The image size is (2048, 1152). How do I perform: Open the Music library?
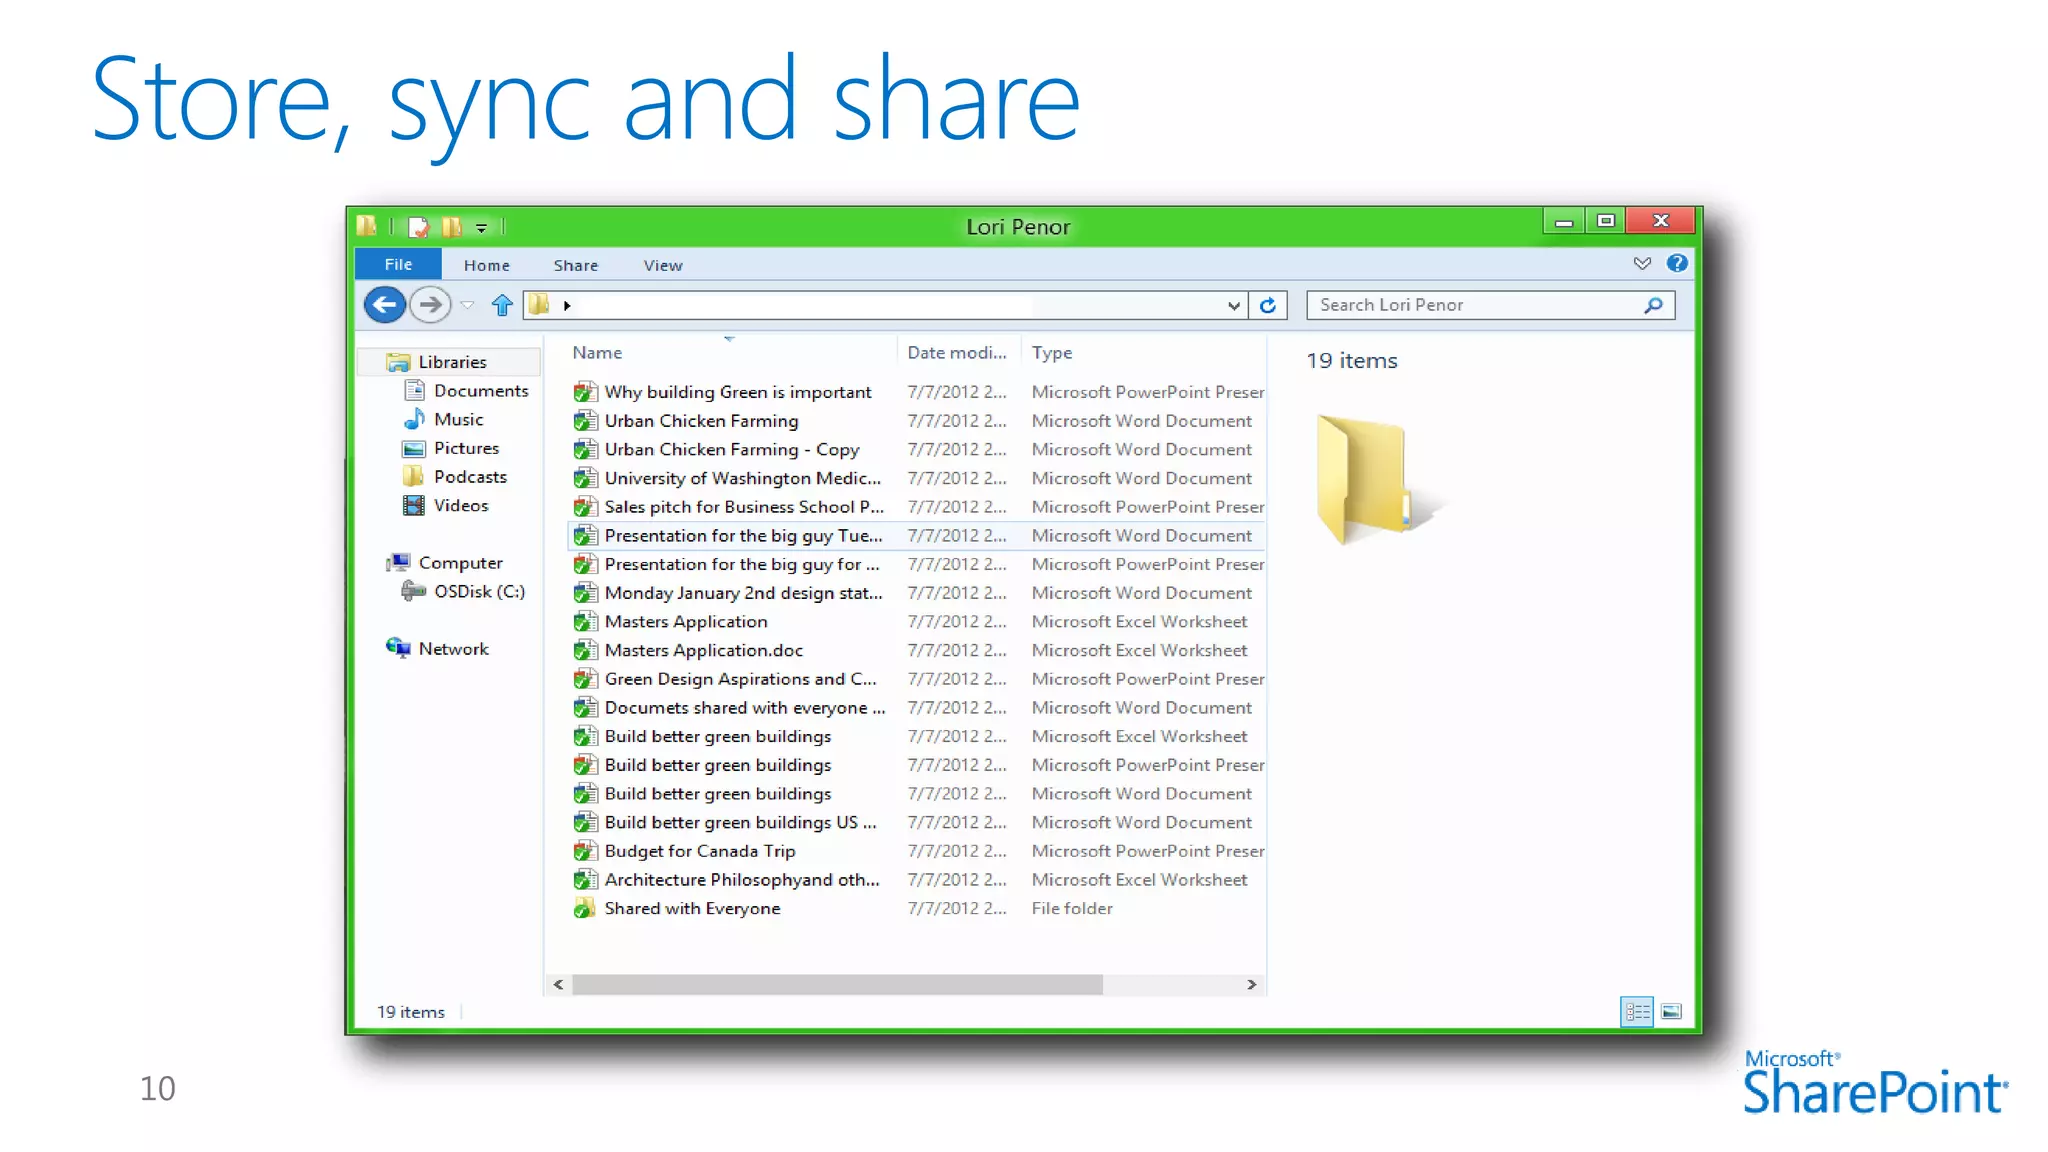(x=458, y=420)
